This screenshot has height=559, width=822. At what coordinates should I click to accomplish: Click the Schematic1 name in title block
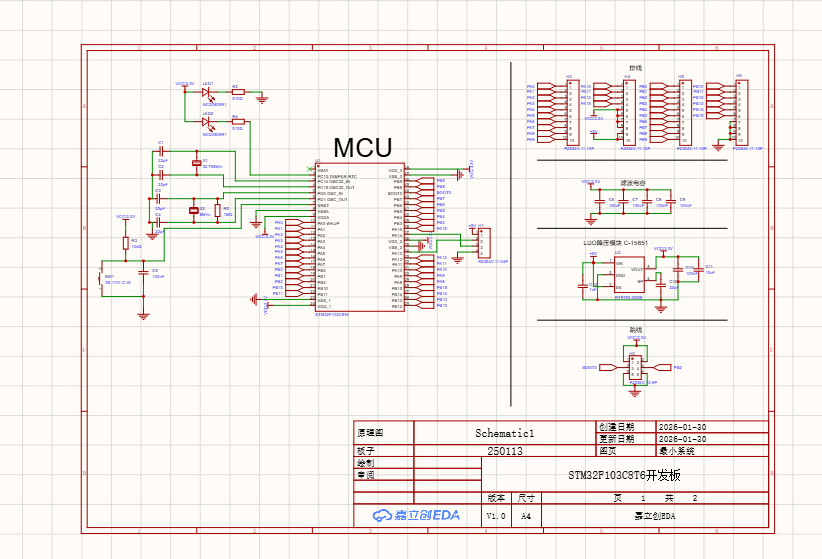[505, 434]
